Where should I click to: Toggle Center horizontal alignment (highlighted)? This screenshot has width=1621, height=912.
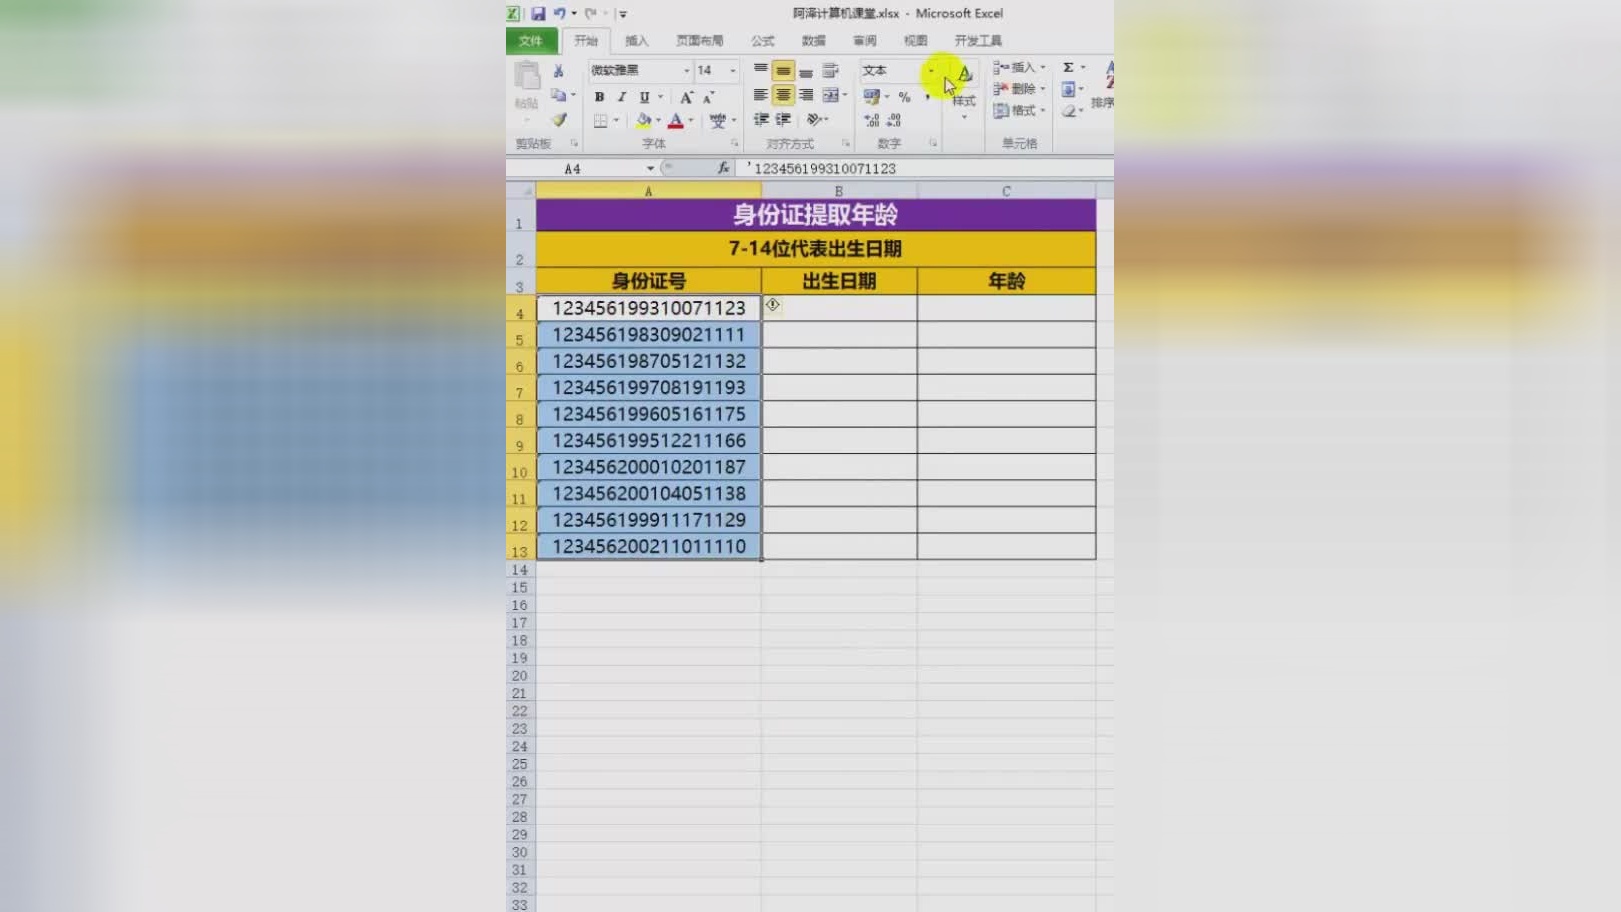pyautogui.click(x=783, y=95)
